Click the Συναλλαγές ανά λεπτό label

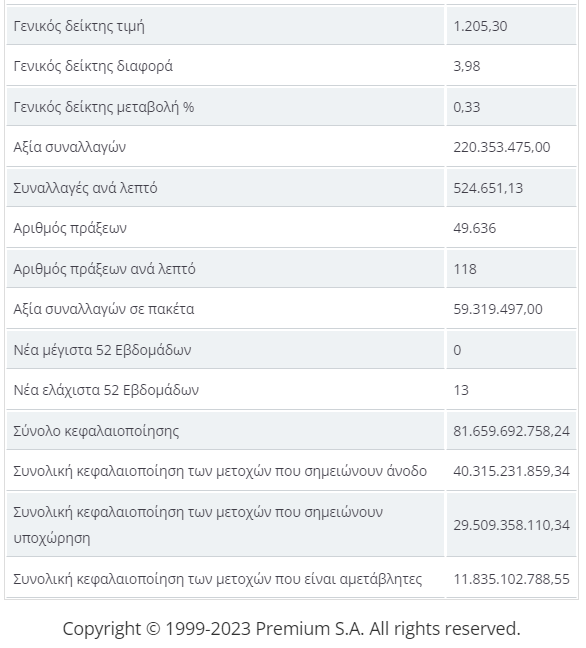tap(85, 188)
